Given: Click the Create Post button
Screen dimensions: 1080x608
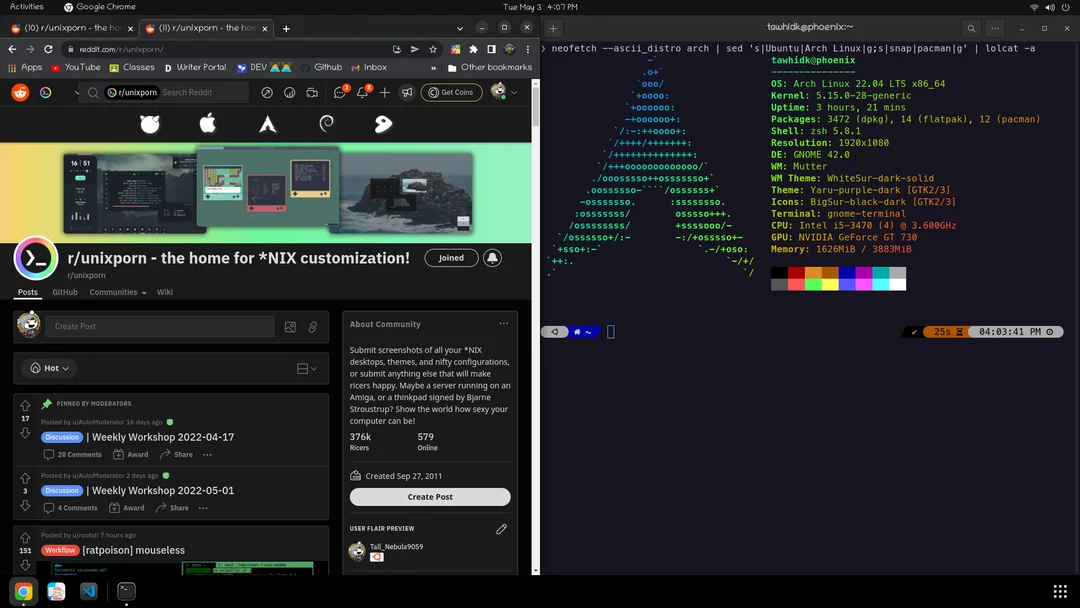Looking at the screenshot, I should [x=430, y=497].
